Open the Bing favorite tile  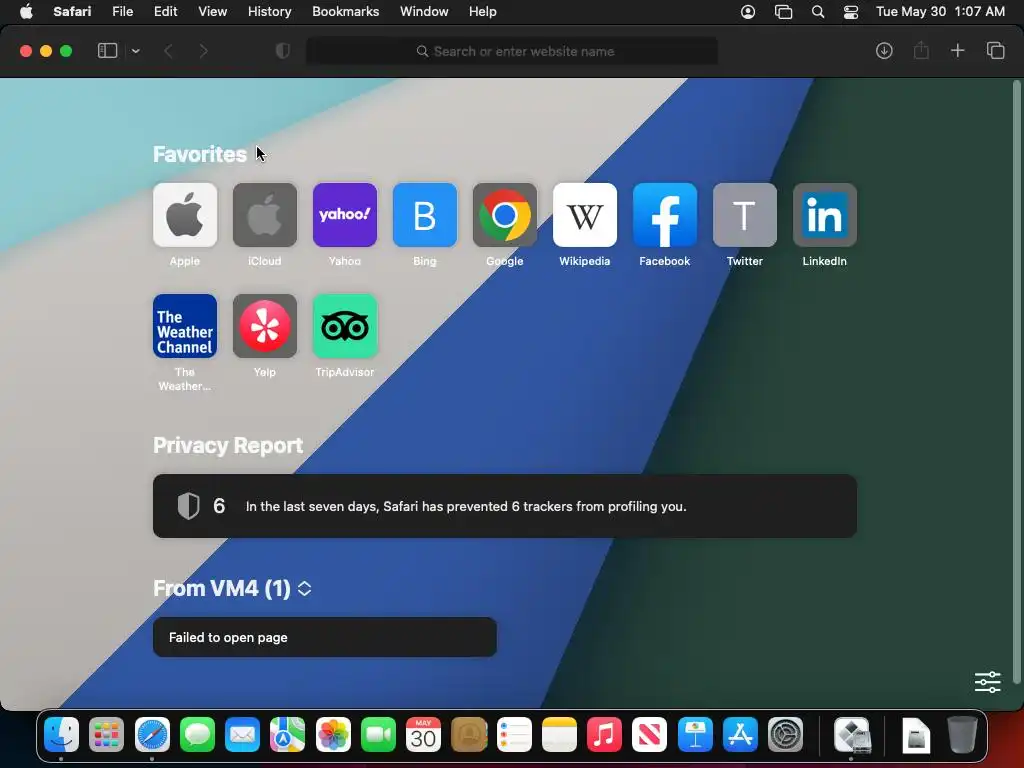tap(424, 215)
